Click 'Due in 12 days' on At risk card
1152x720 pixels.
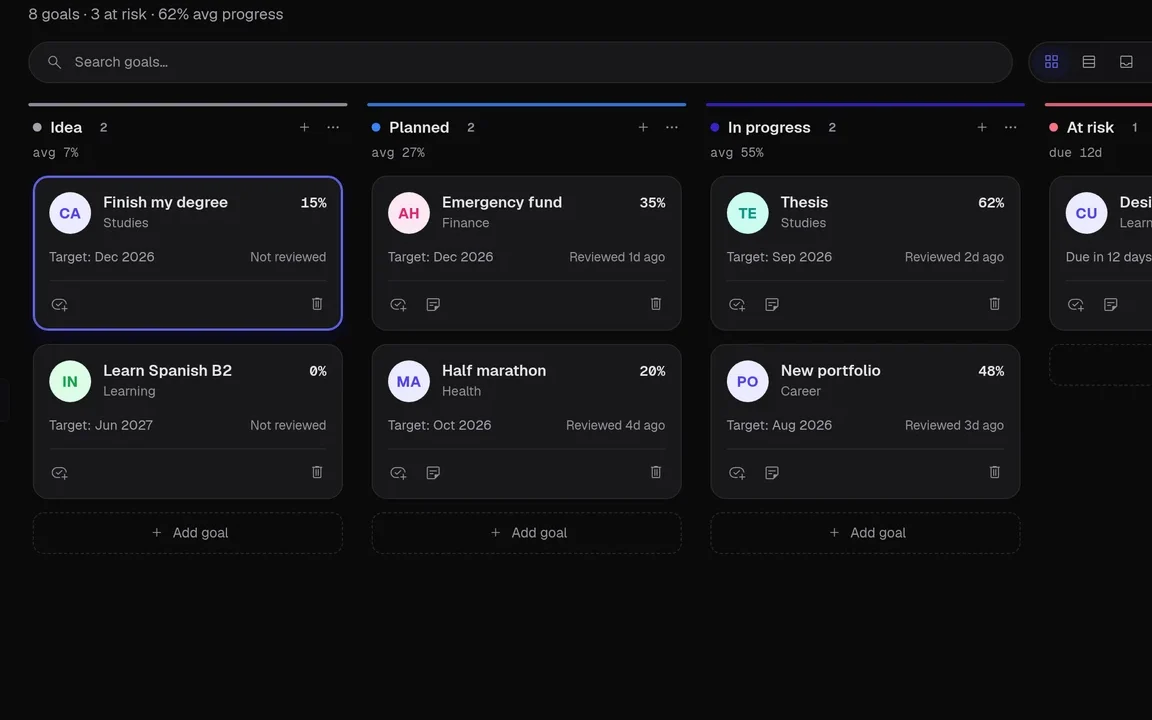click(1109, 257)
